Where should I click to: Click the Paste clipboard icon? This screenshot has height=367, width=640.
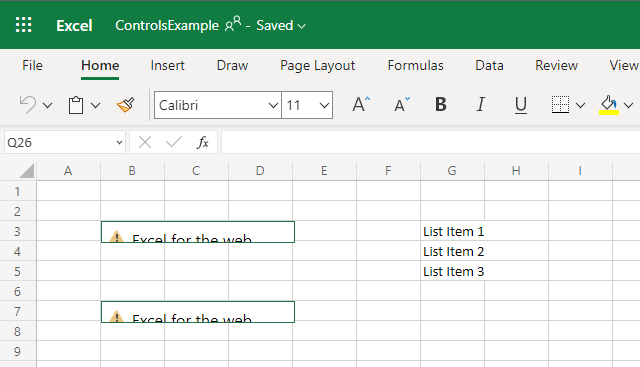[x=76, y=105]
